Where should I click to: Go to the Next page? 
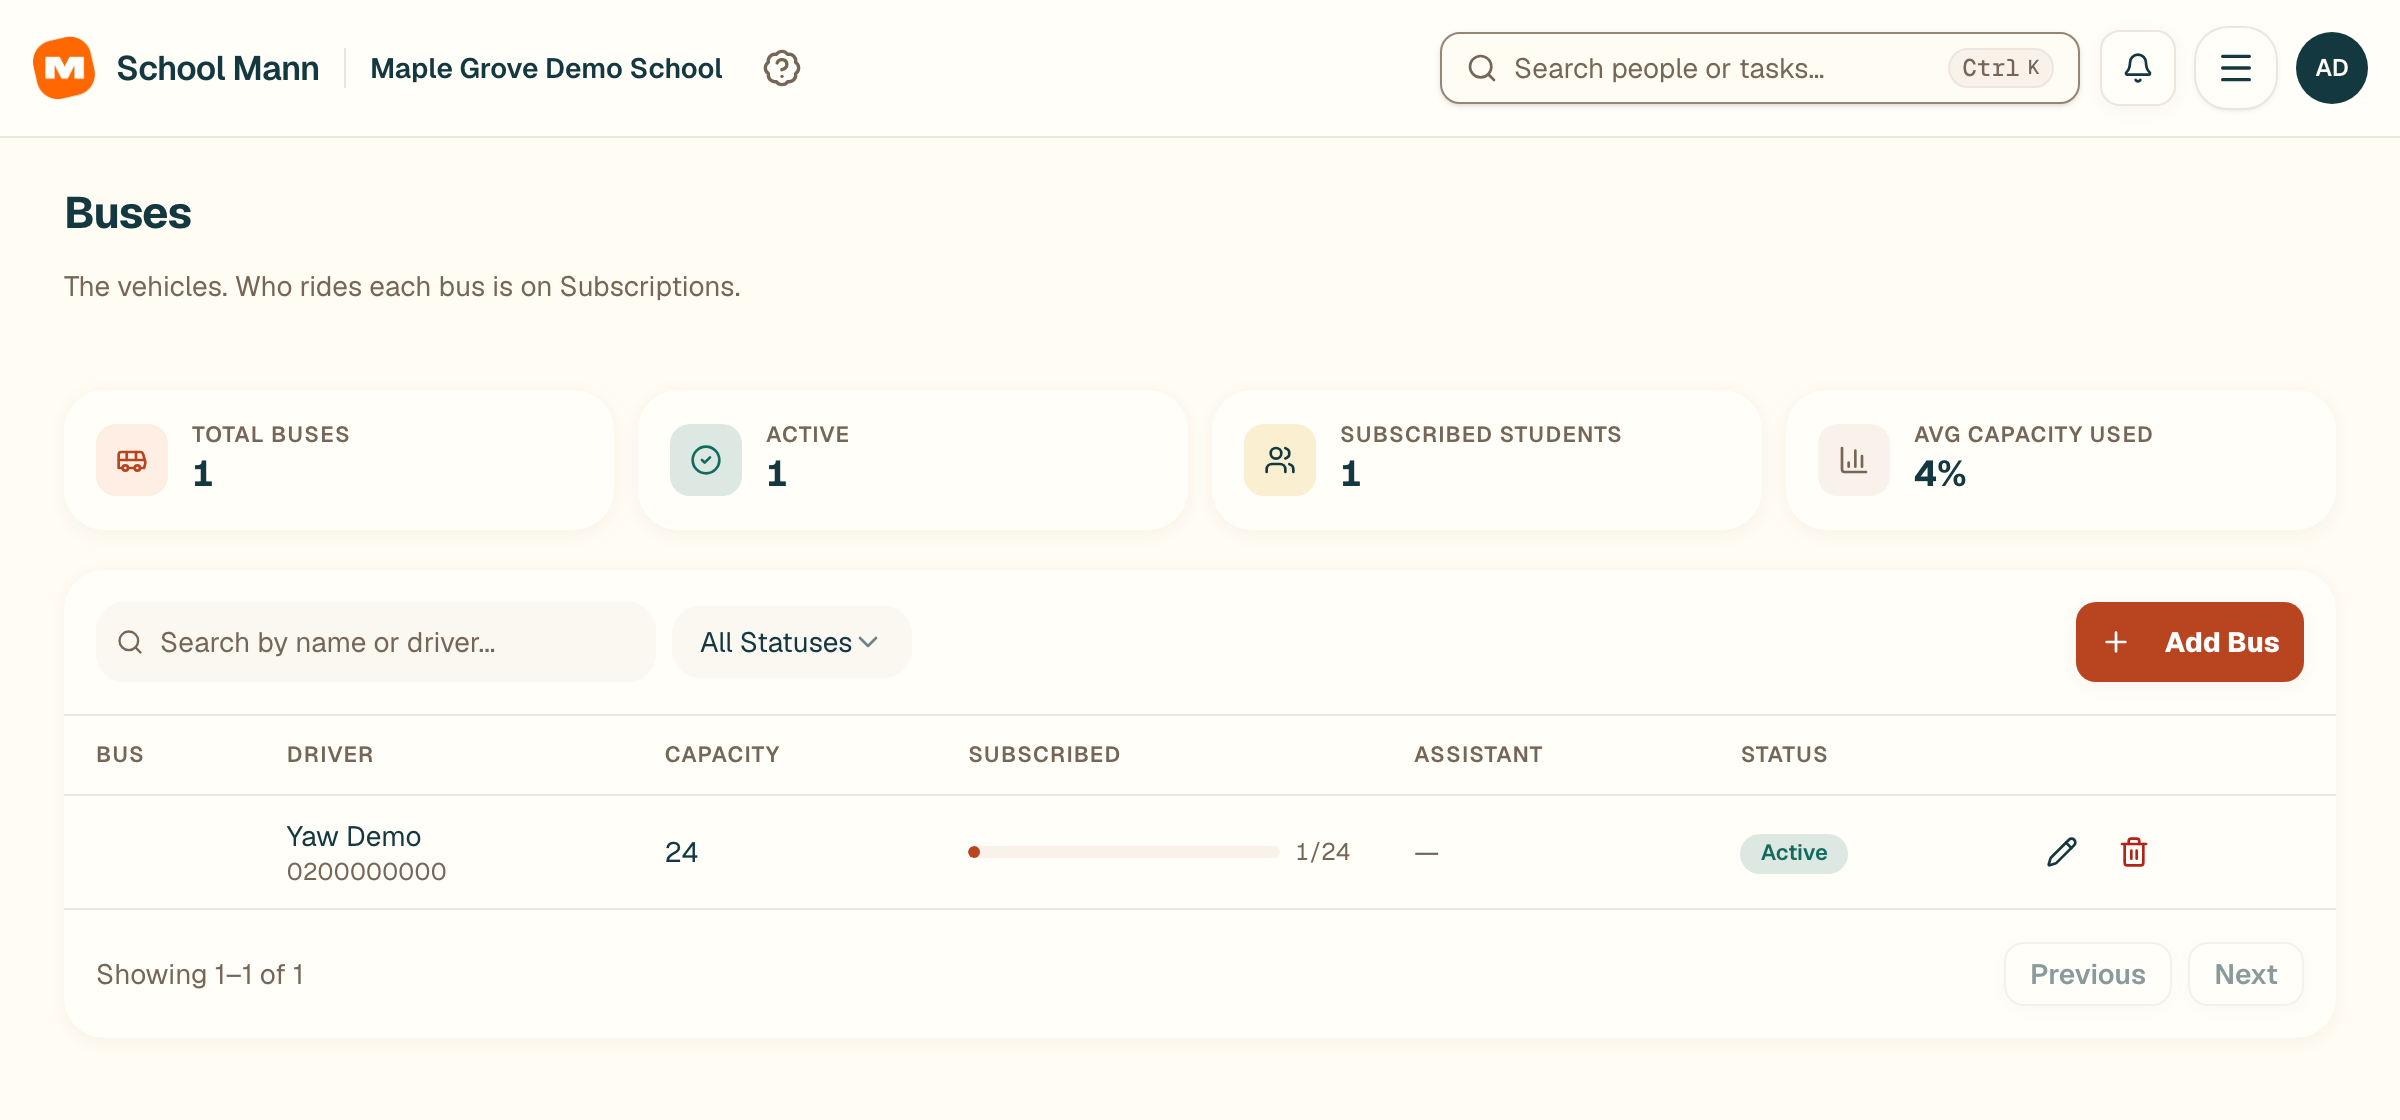(x=2246, y=974)
